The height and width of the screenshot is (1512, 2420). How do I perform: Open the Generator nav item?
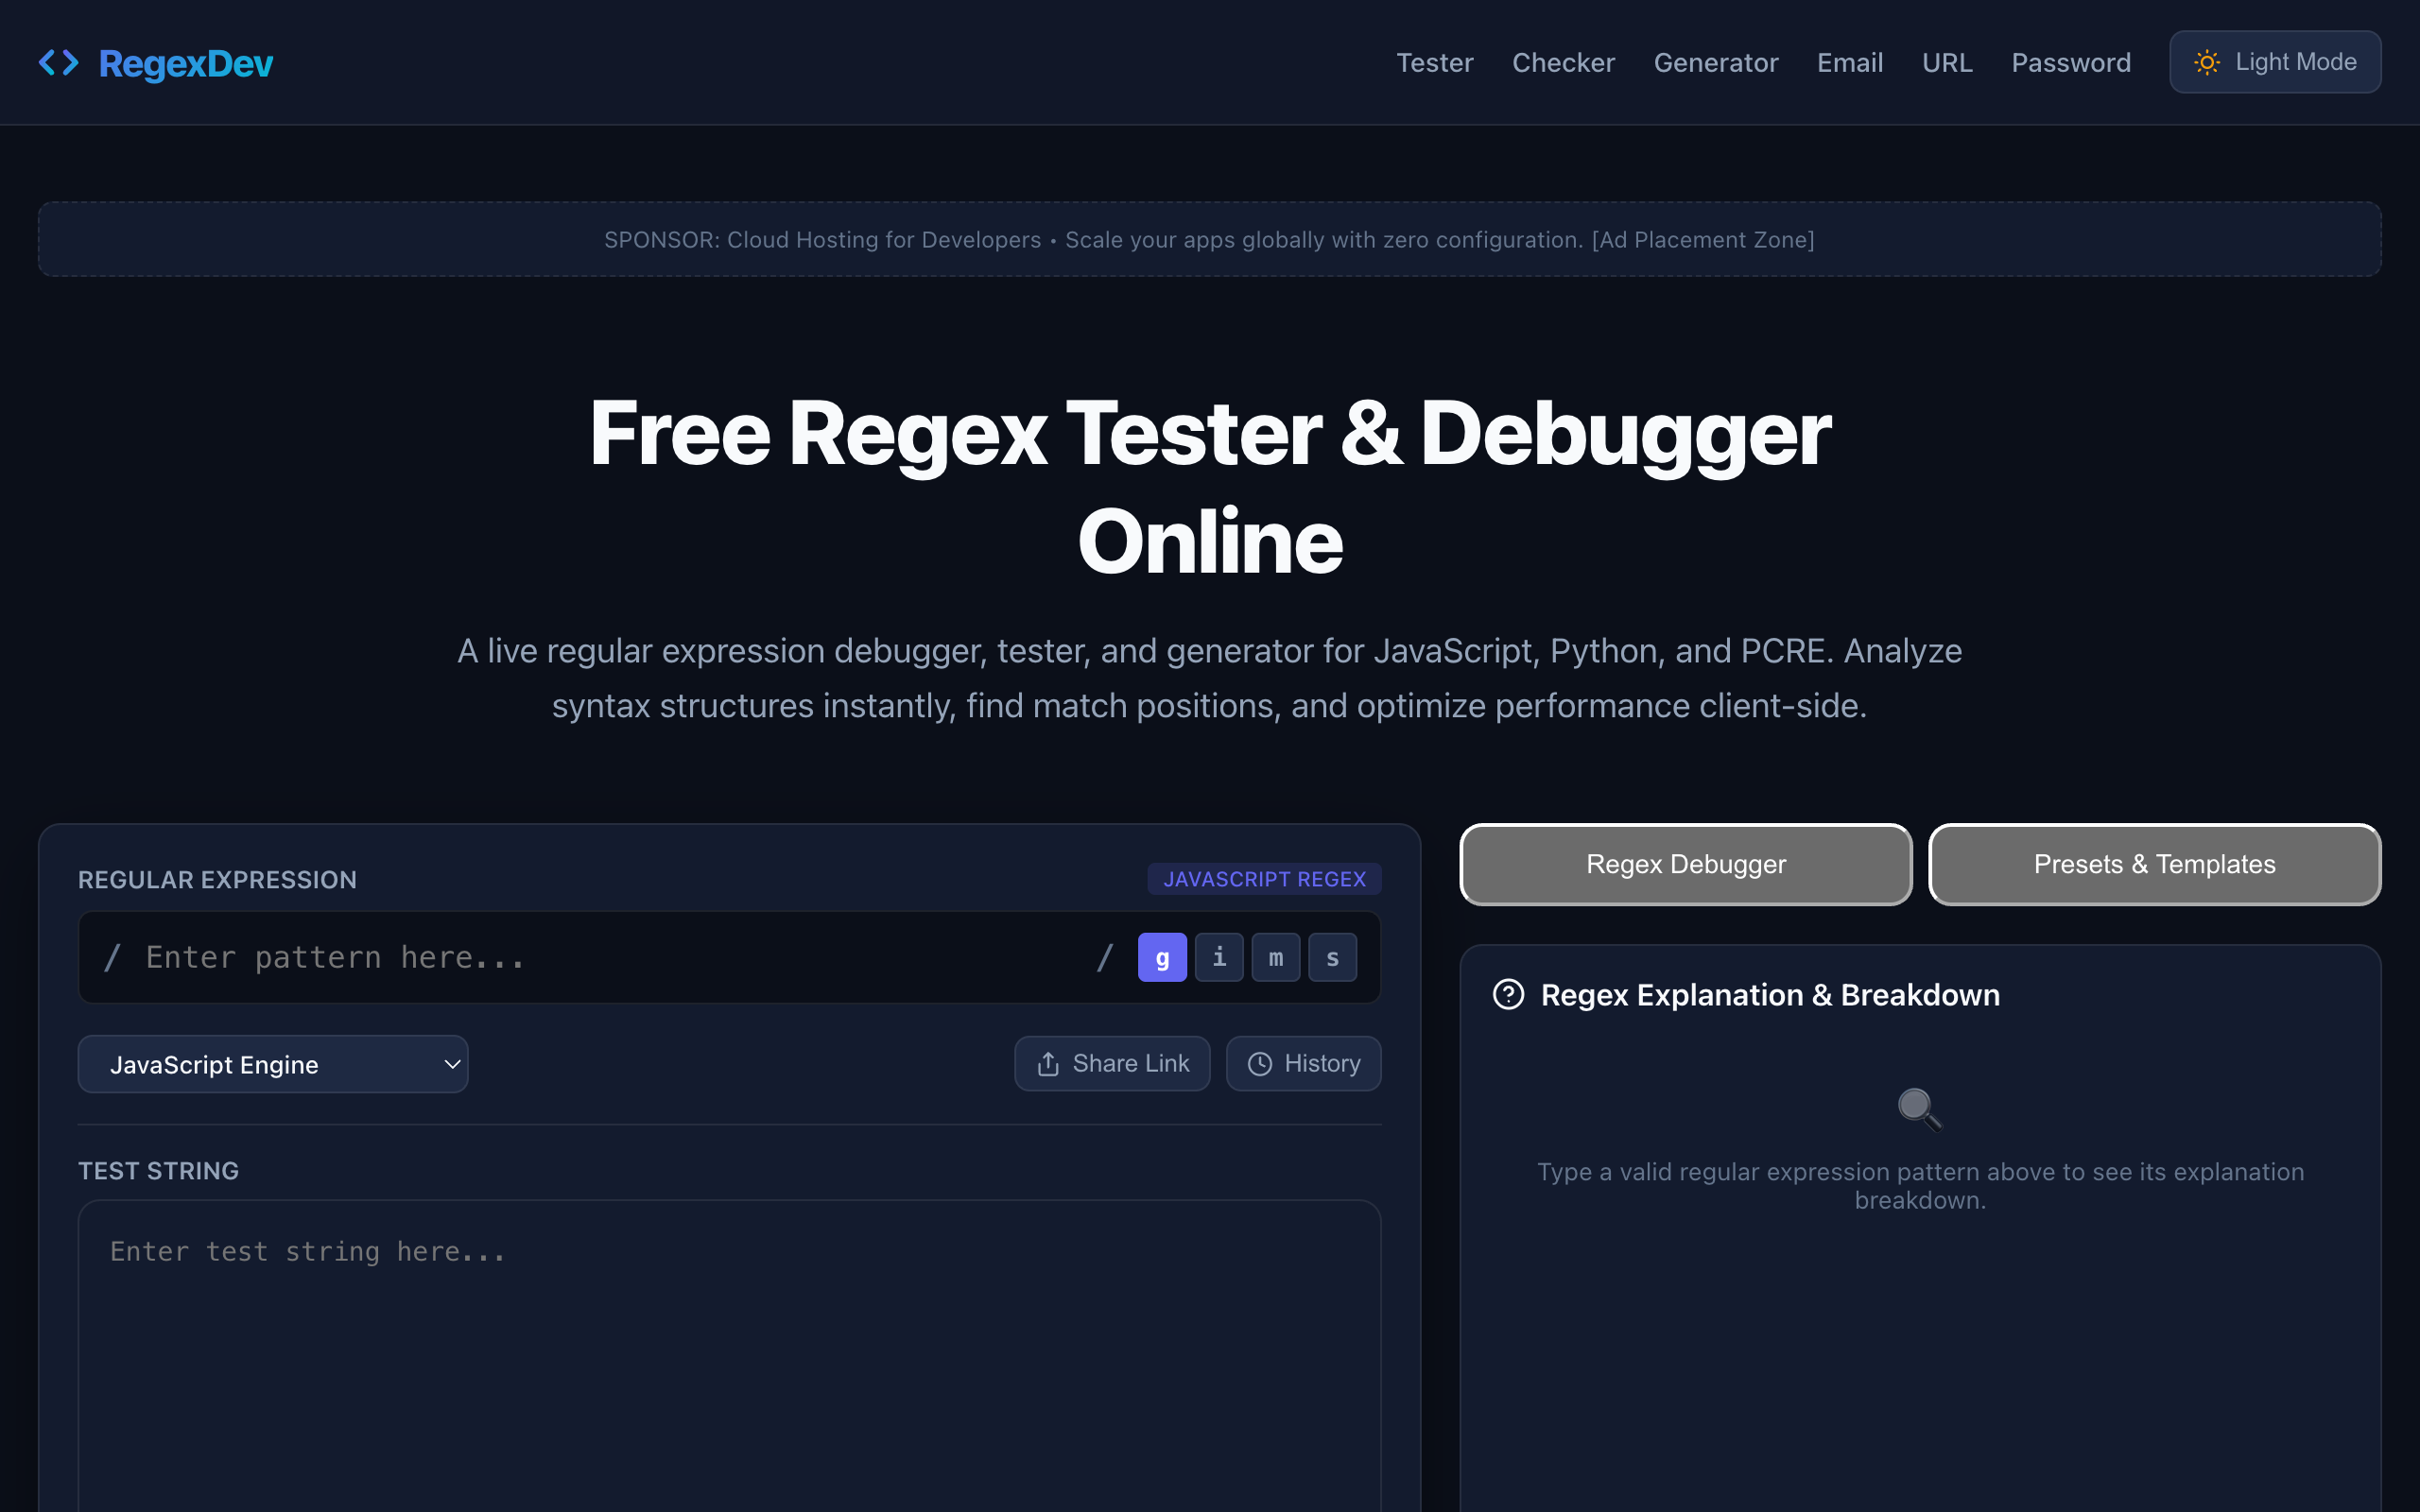point(1716,62)
